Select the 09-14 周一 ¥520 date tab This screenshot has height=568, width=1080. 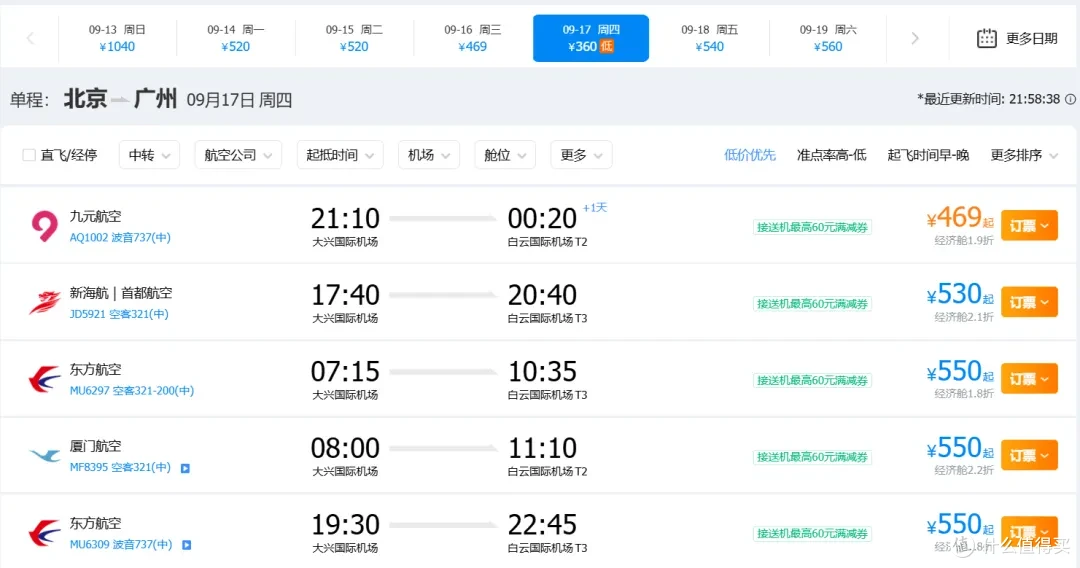pyautogui.click(x=236, y=39)
